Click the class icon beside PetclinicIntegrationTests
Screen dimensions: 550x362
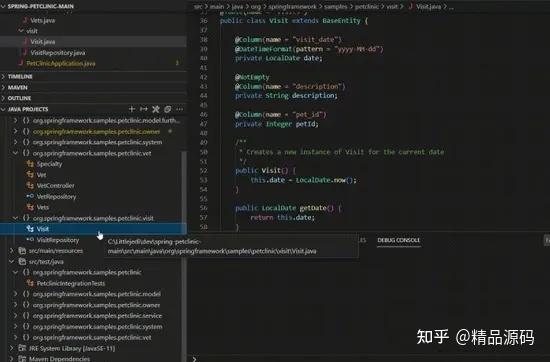(x=31, y=283)
